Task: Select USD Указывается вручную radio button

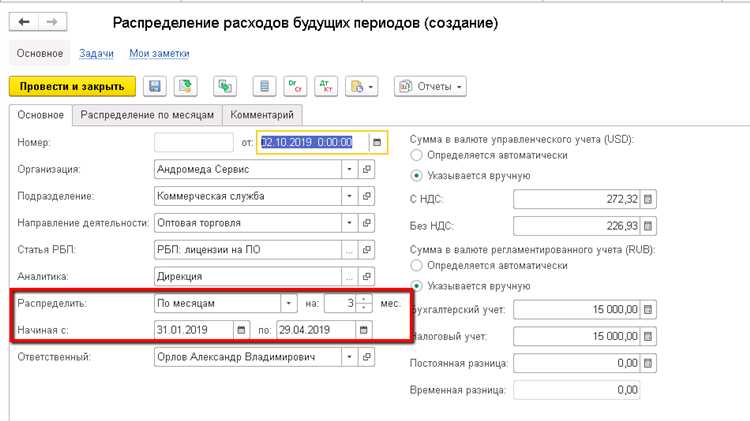Action: point(417,176)
